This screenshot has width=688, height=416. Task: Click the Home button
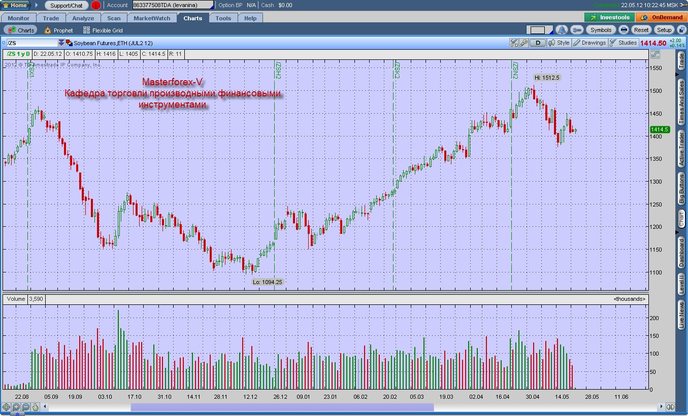pyautogui.click(x=15, y=5)
